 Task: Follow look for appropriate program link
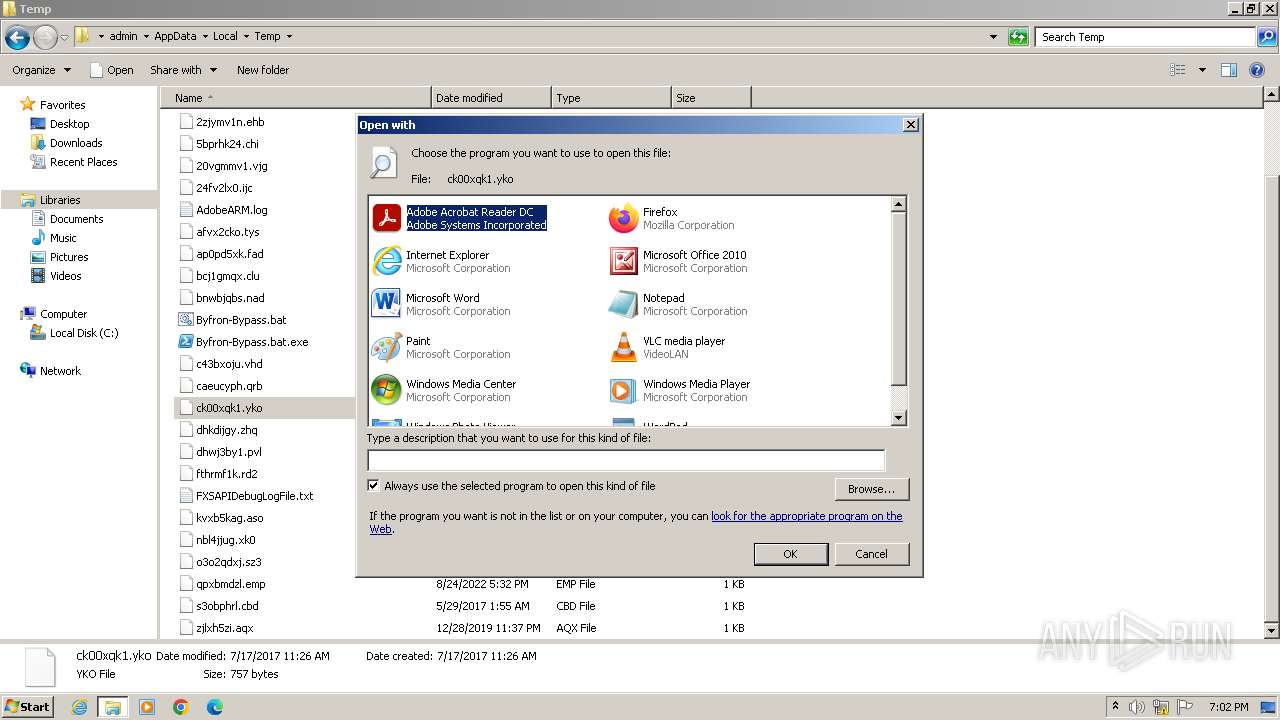[806, 517]
